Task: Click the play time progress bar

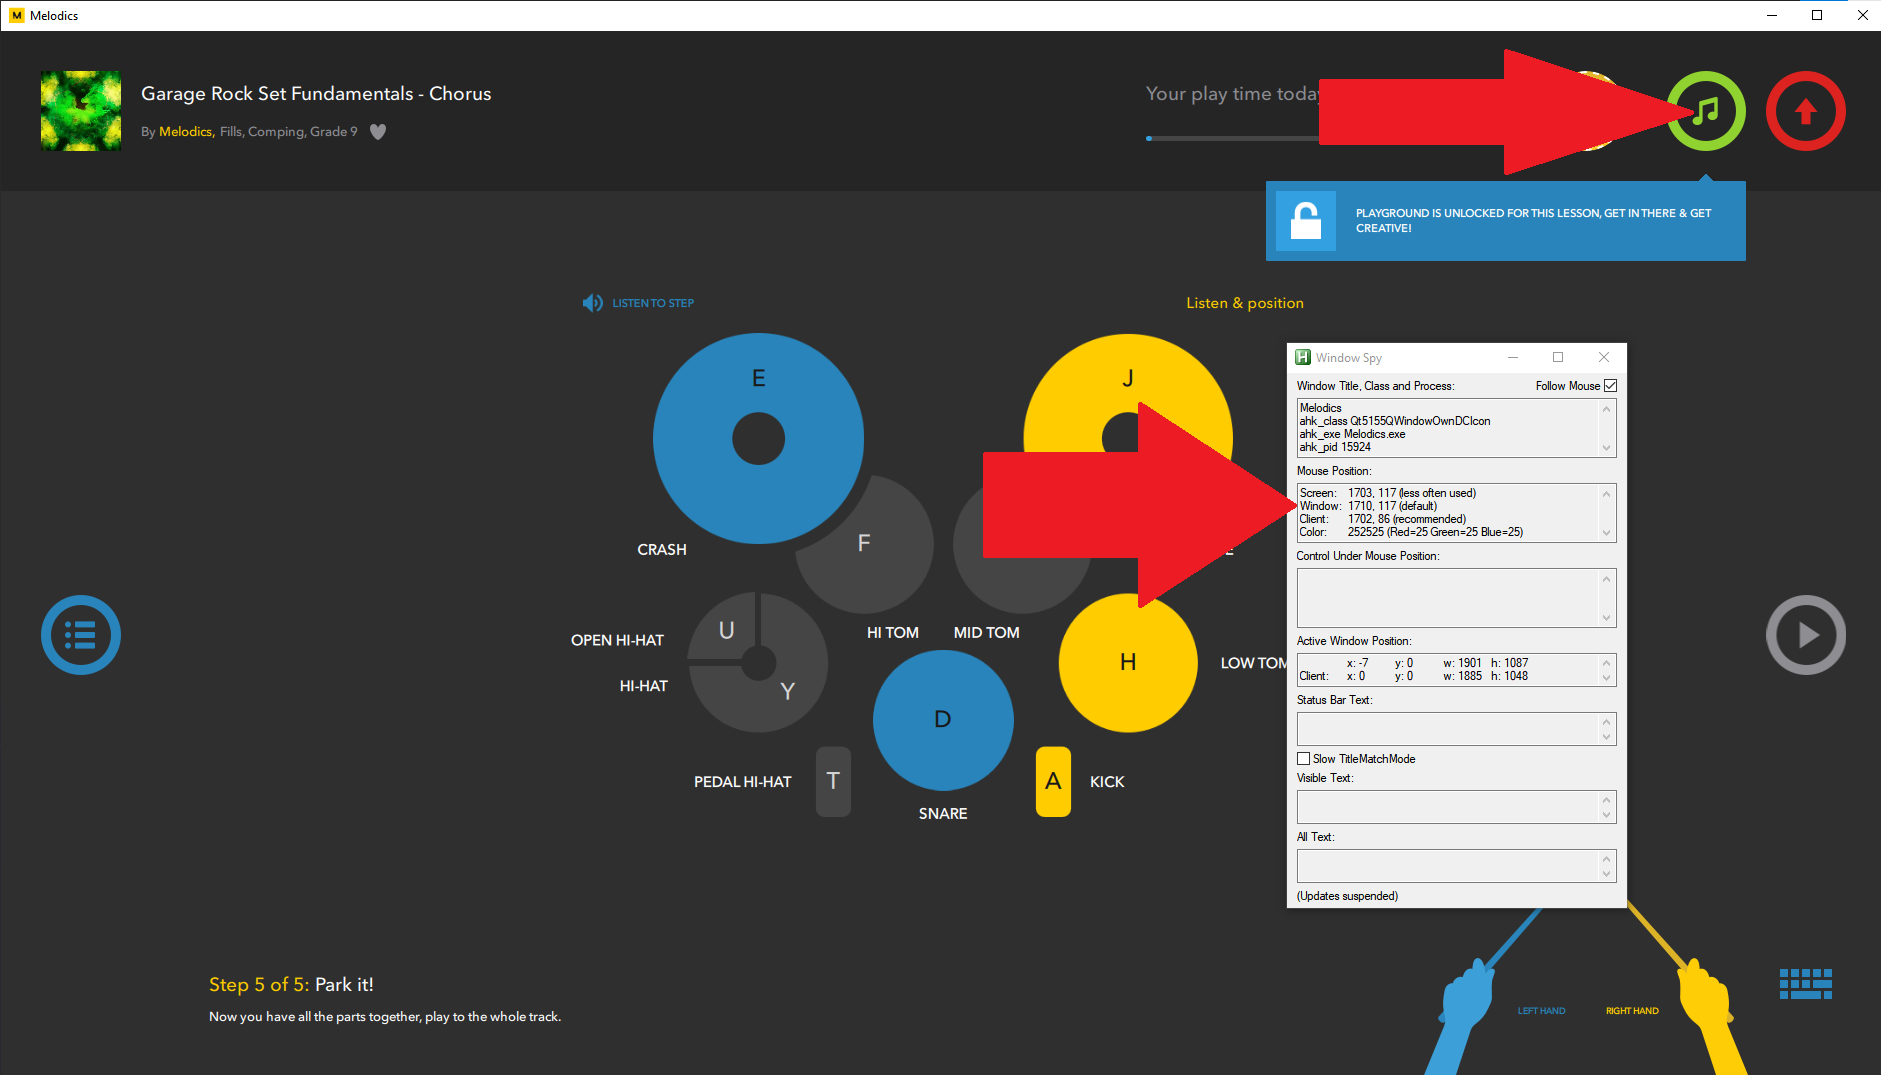Action: pyautogui.click(x=1232, y=138)
